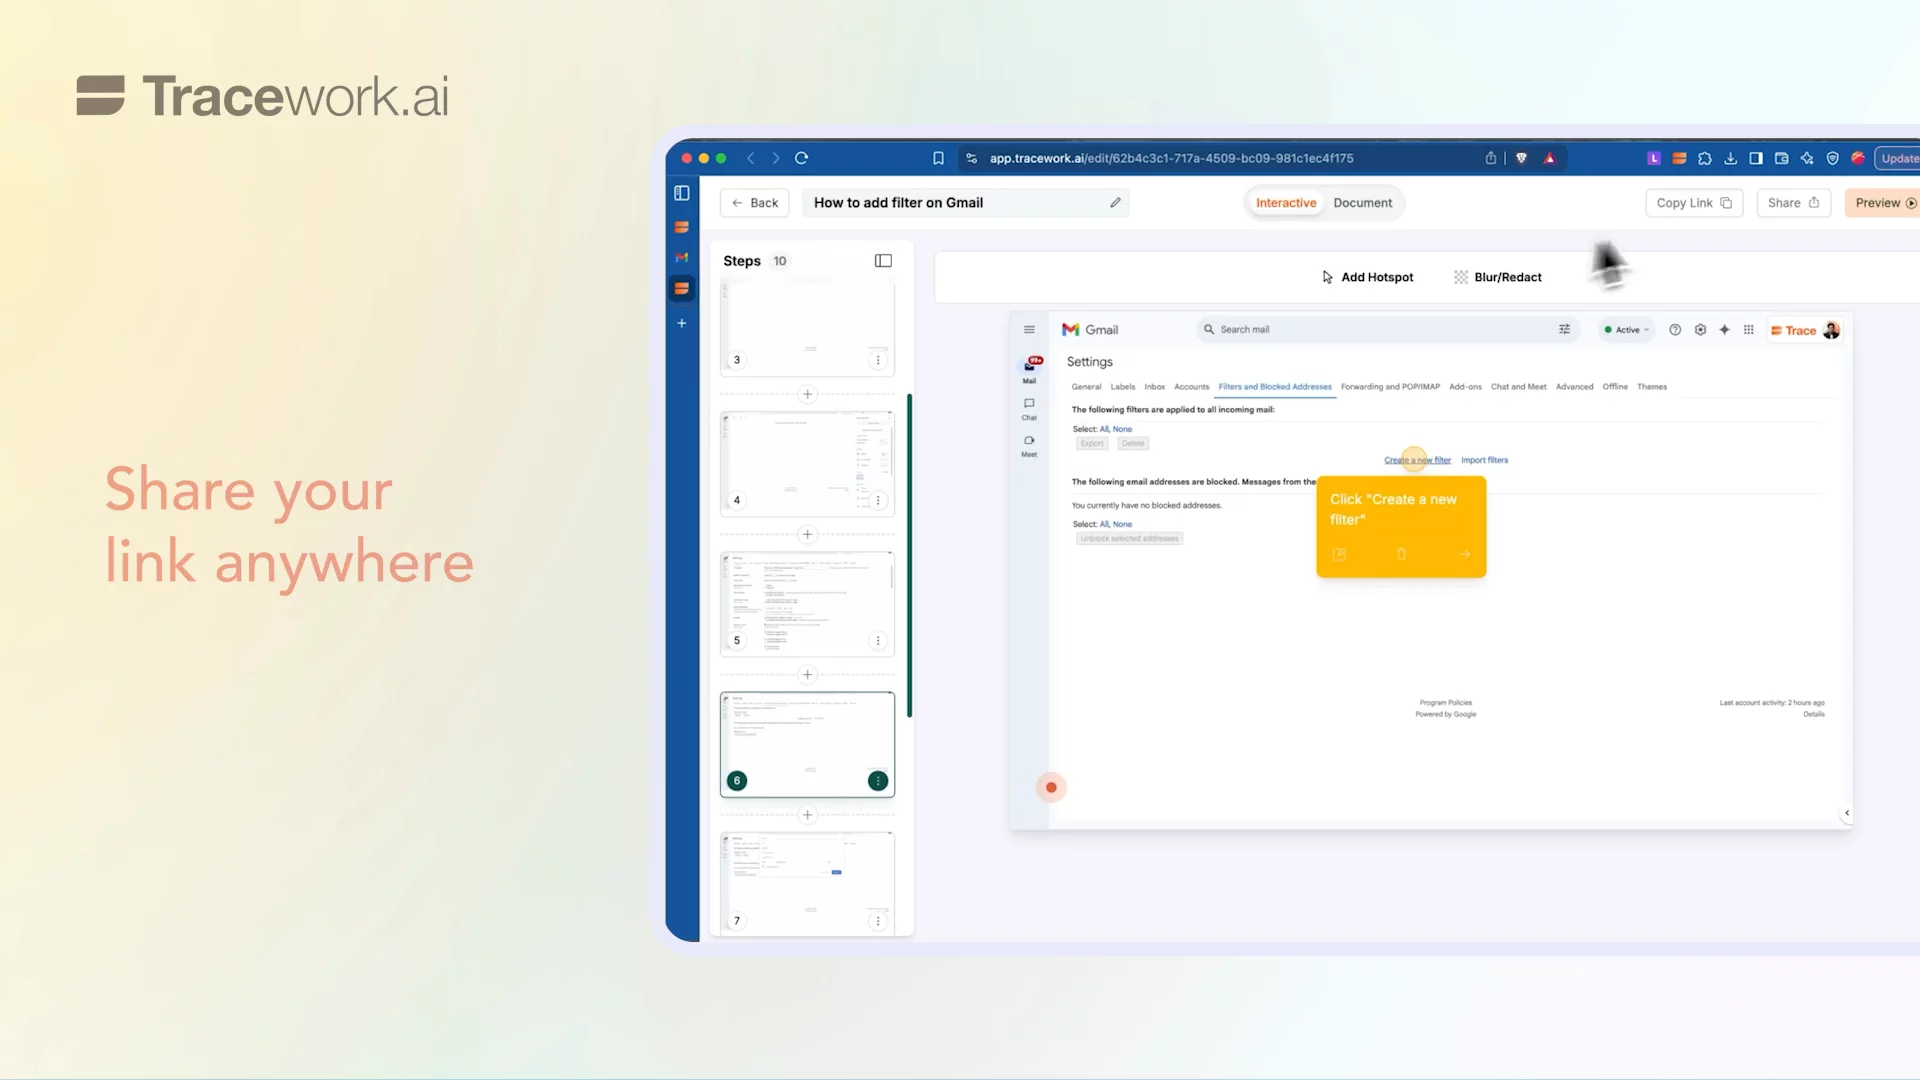1920x1080 pixels.
Task: Open the options menu for step 3
Action: (878, 360)
